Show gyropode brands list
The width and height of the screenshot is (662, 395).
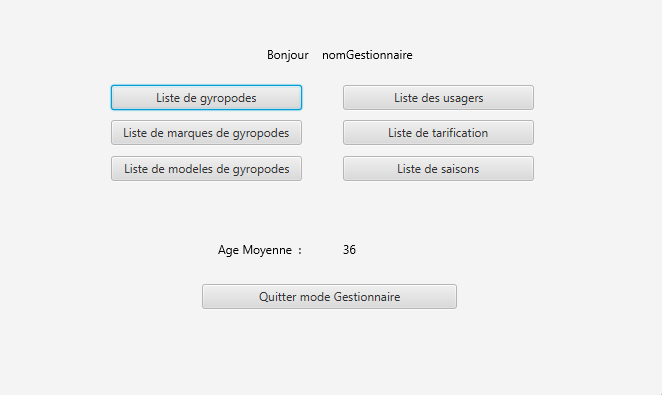coord(206,133)
